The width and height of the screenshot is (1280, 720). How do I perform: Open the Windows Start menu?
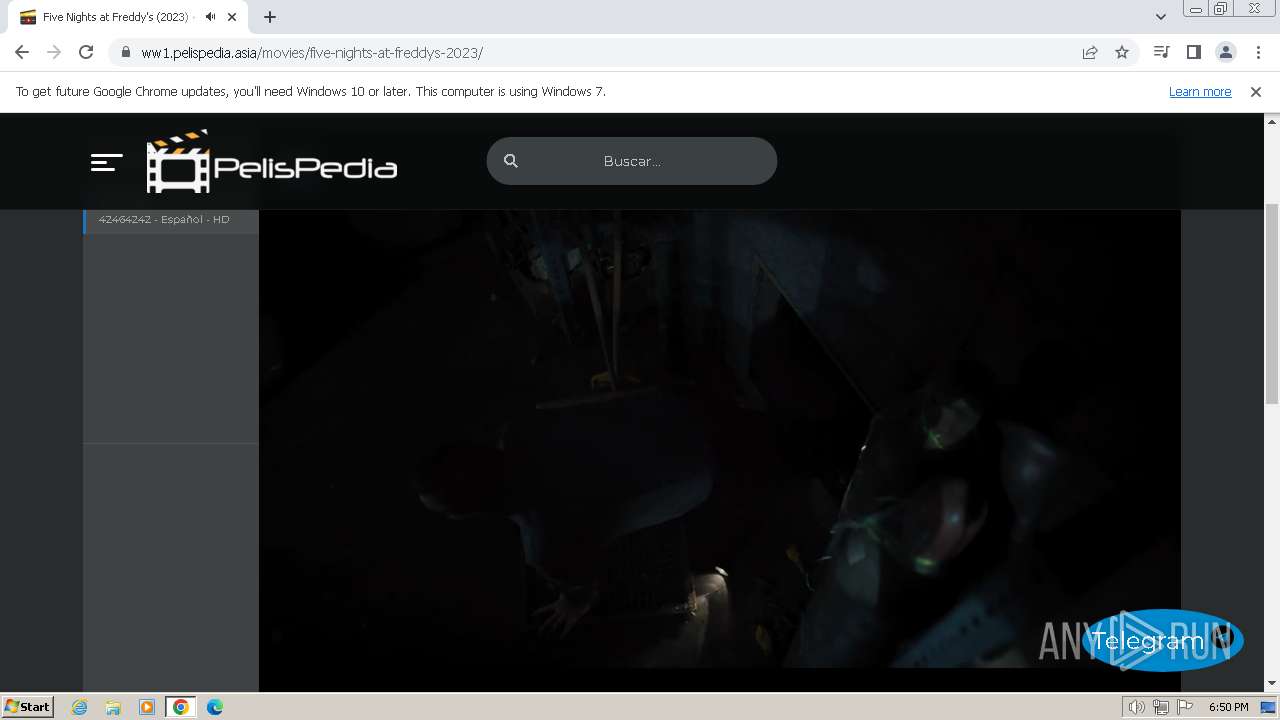(27, 707)
